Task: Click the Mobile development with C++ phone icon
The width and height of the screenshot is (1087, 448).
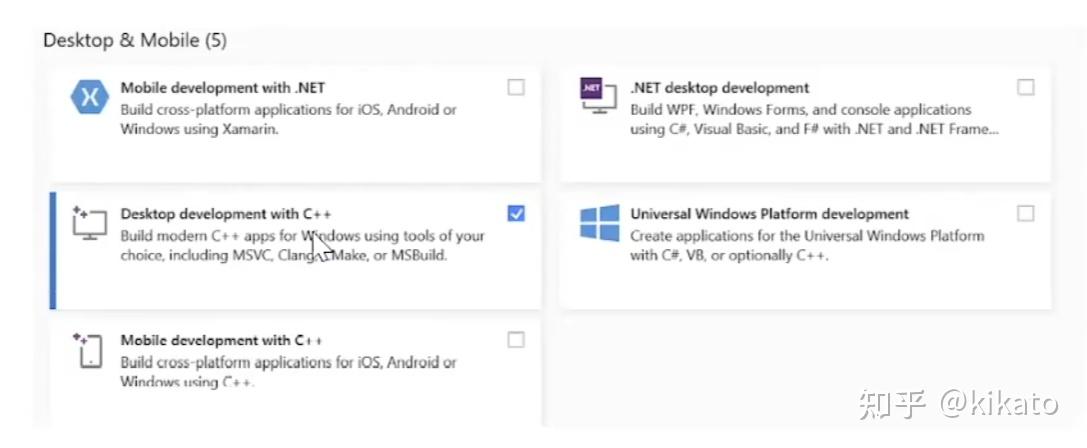Action: (x=87, y=351)
